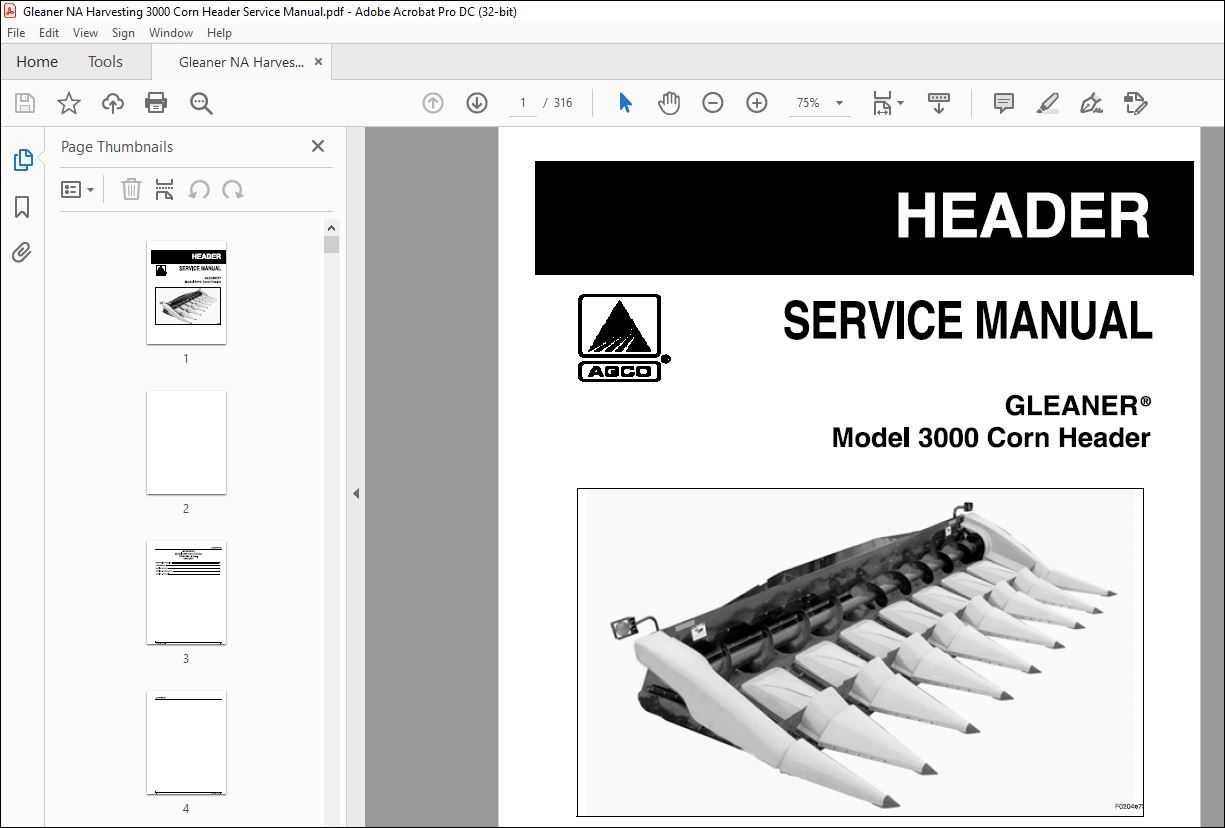
Task: Select page 3 thumbnail
Action: (186, 593)
